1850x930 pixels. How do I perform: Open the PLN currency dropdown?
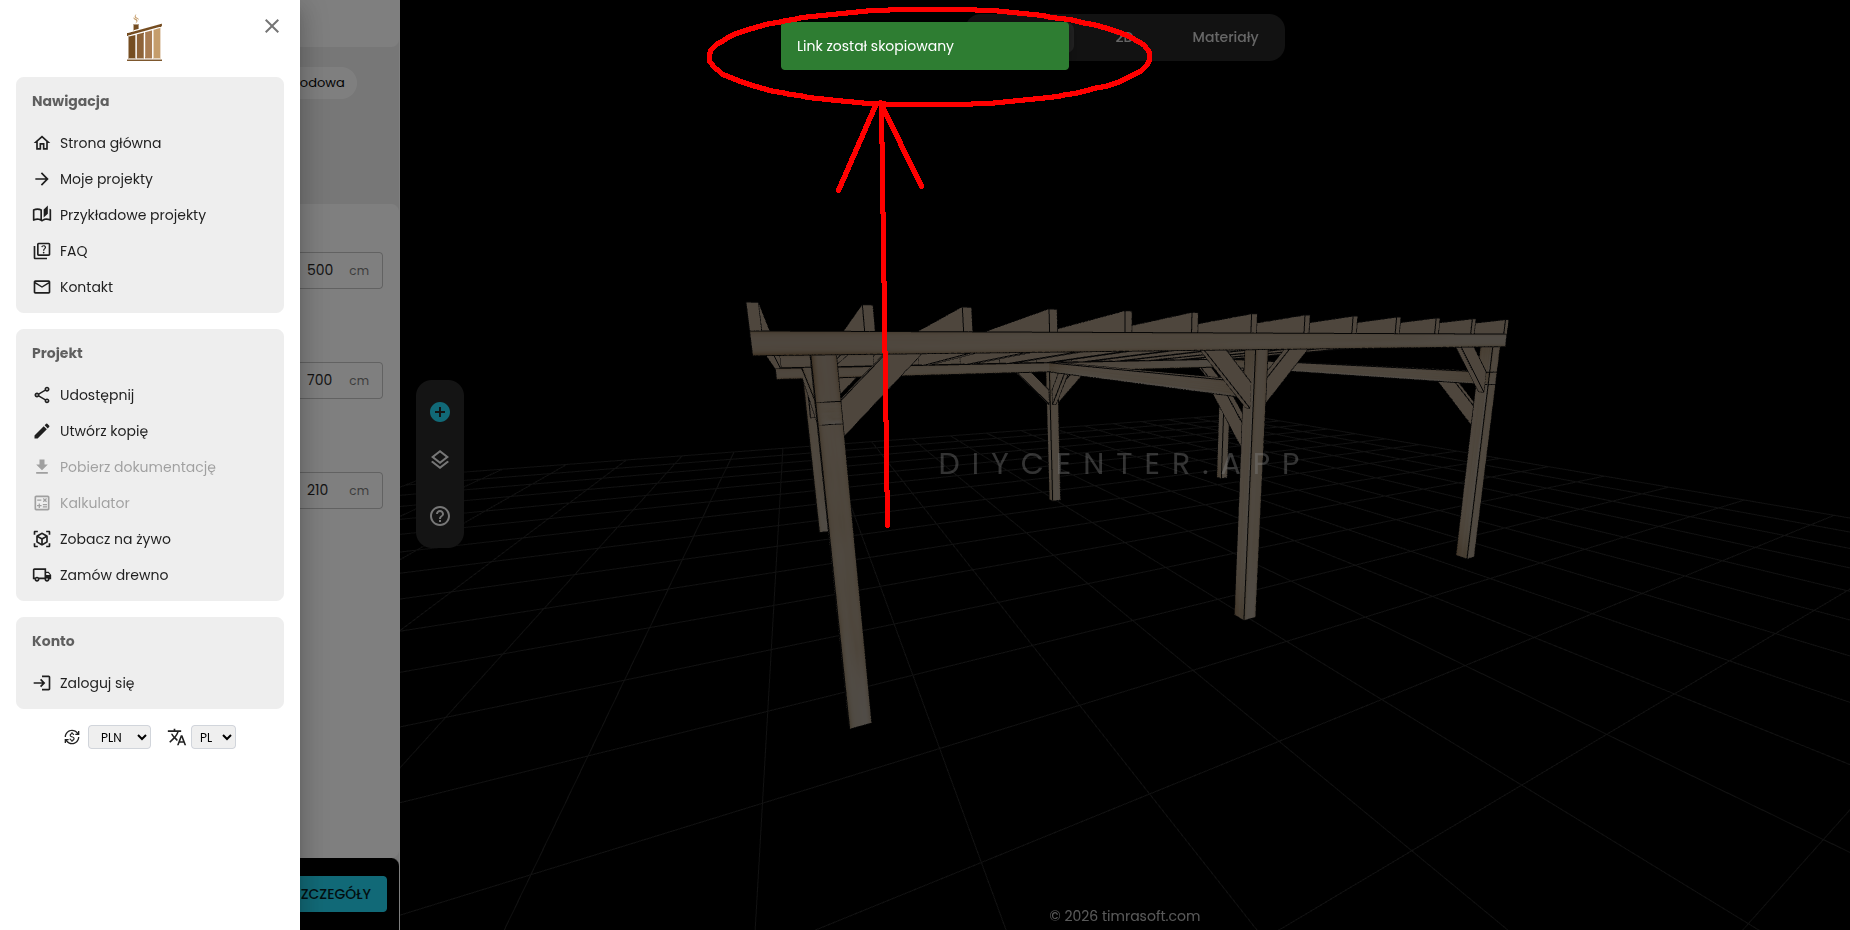(x=120, y=737)
